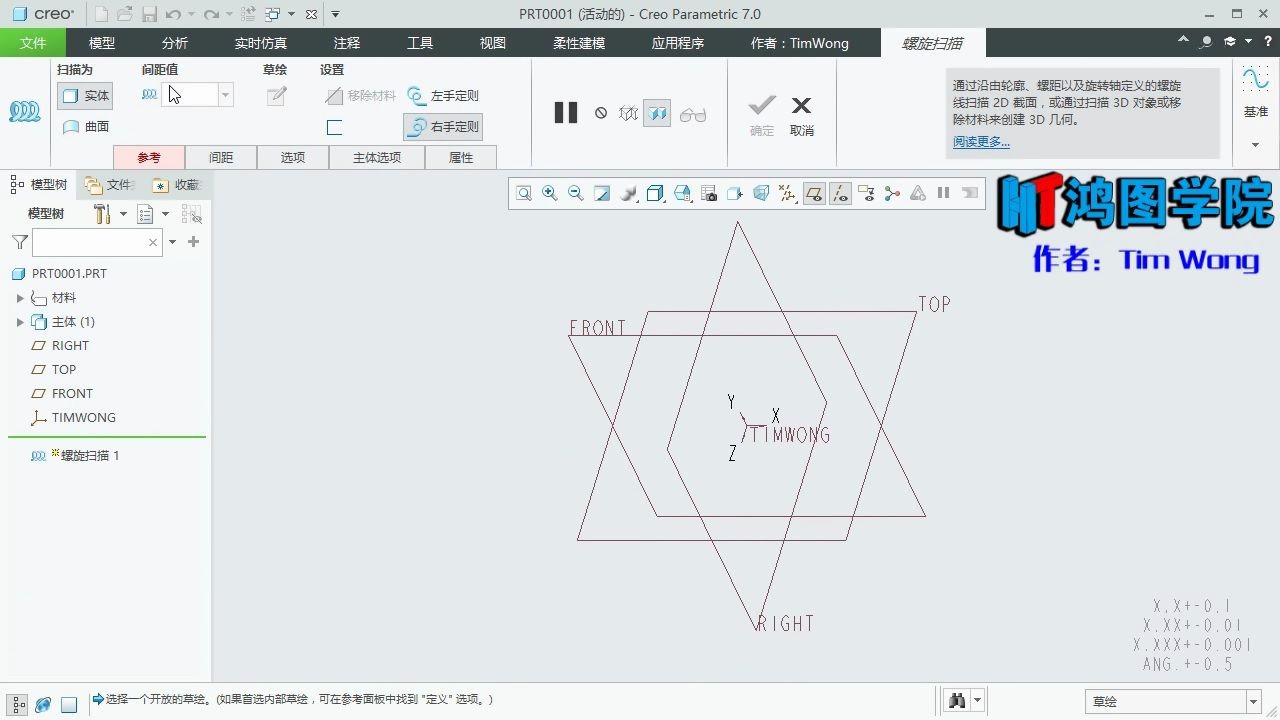Viewport: 1280px width, 720px height.
Task: Click the thin feature square icon under 设置
Action: click(335, 127)
